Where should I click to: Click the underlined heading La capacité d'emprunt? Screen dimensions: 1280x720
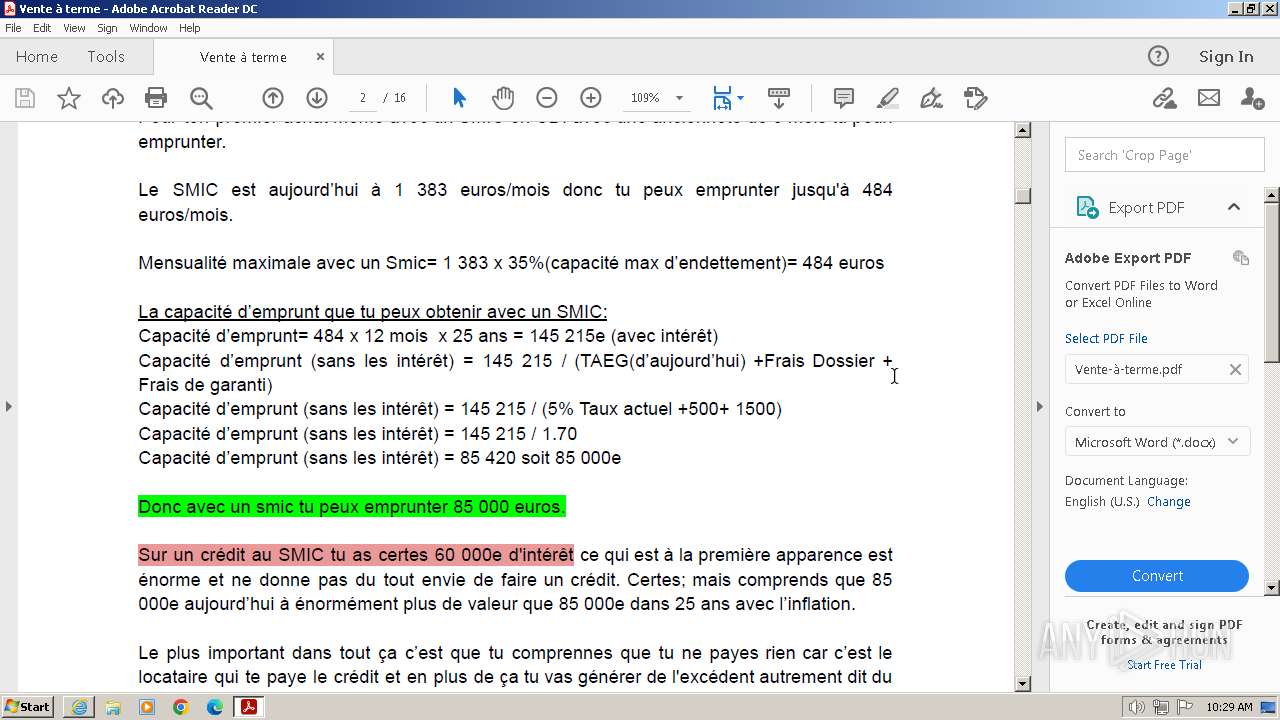click(x=372, y=312)
